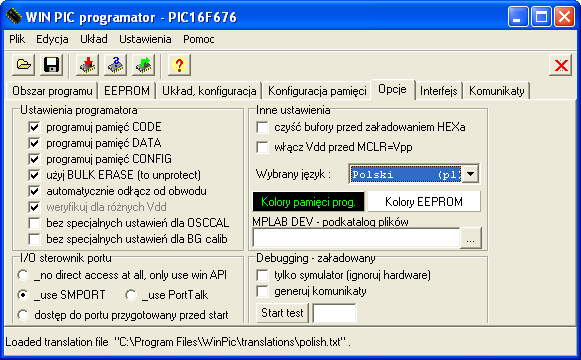Select _use PortTalk radio button

131,295
